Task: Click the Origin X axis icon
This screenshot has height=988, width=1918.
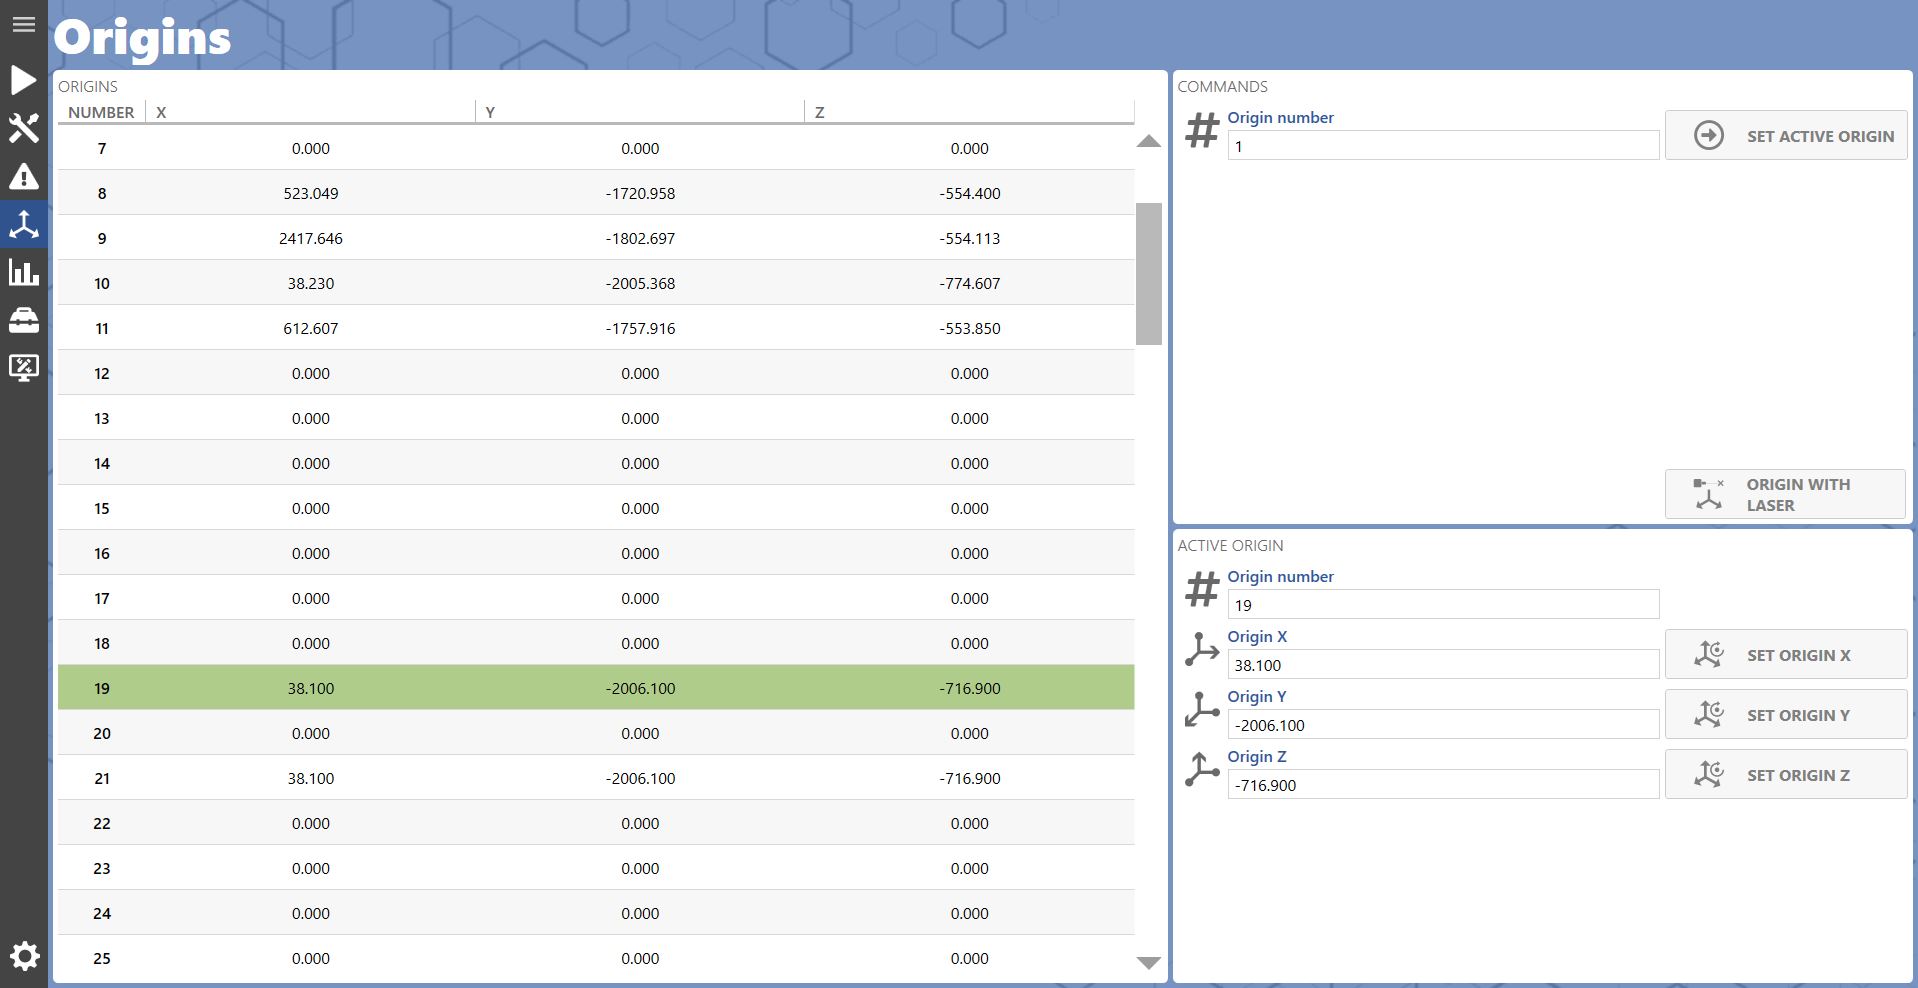Action: (1202, 650)
